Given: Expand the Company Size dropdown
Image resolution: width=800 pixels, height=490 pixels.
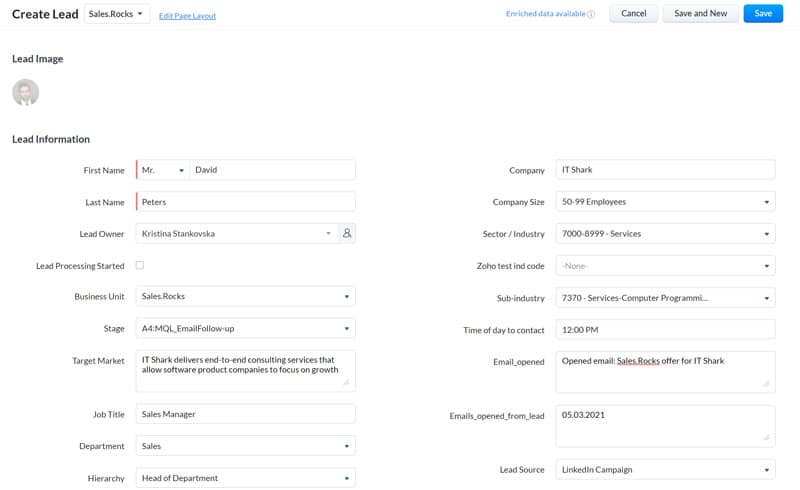Looking at the screenshot, I should 766,202.
